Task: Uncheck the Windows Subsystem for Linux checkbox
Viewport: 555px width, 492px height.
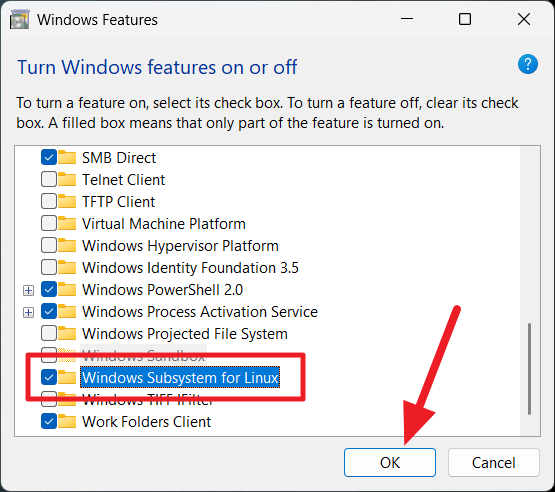Action: click(x=49, y=377)
